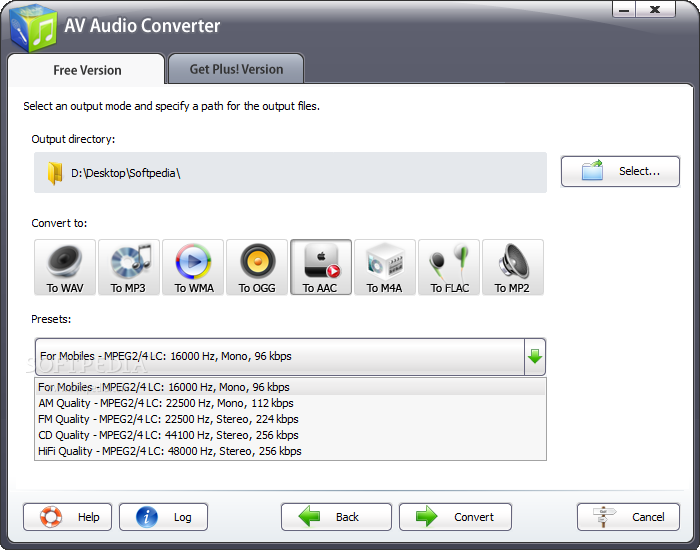The height and width of the screenshot is (550, 700).
Task: Click the Cancel button
Action: pos(628,517)
